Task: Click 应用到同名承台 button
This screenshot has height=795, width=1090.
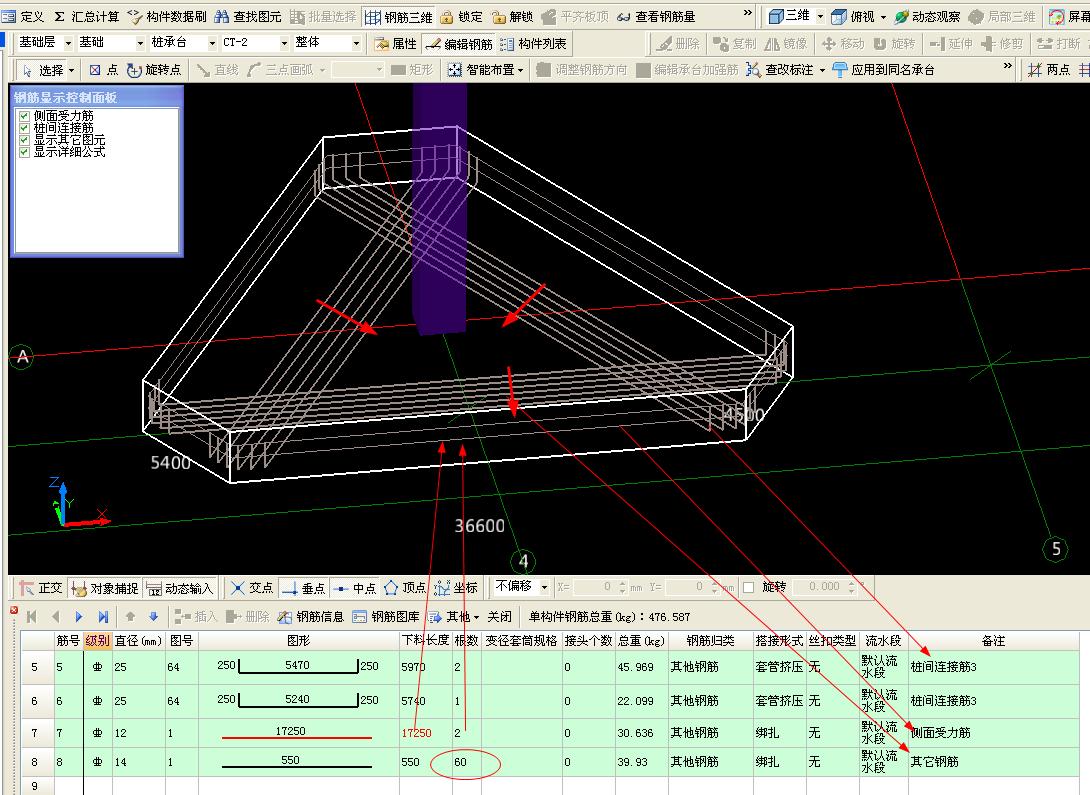Action: click(x=884, y=70)
